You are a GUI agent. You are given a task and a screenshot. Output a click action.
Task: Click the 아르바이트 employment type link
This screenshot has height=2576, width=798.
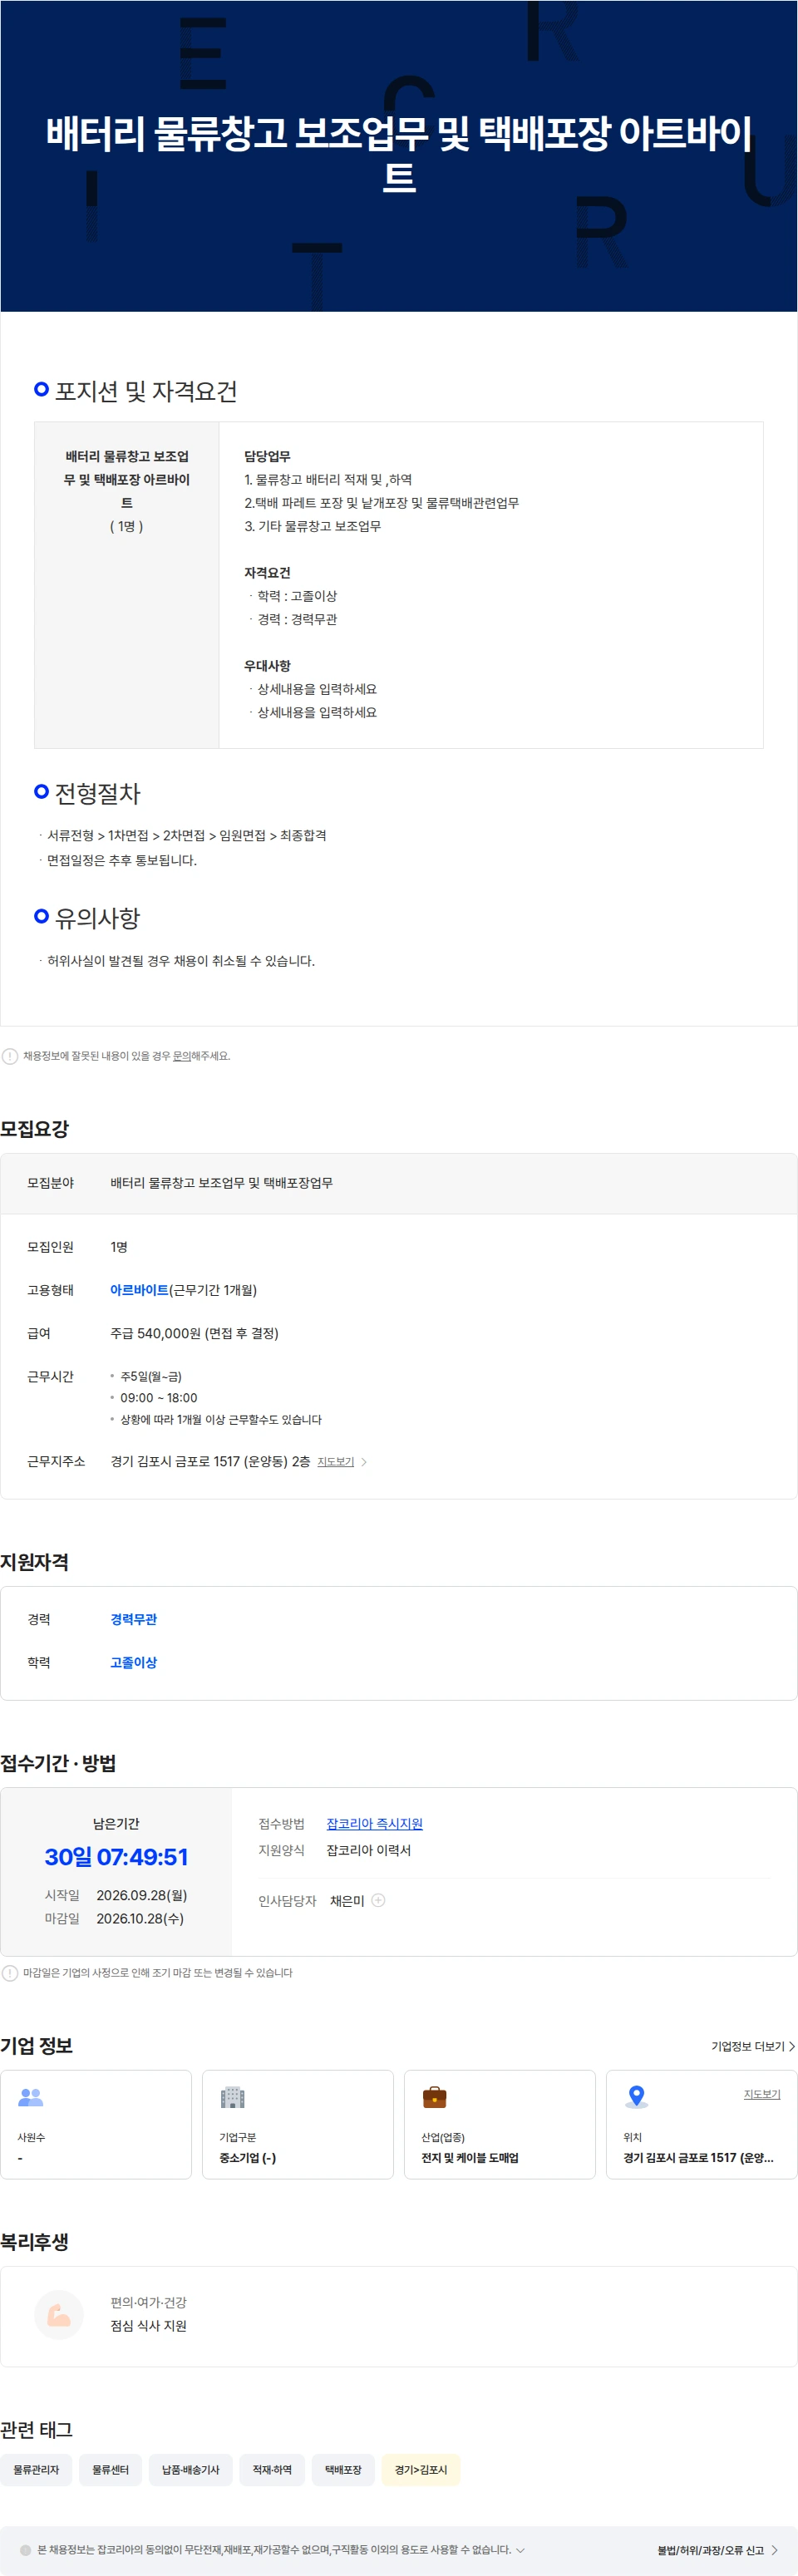(x=139, y=1289)
